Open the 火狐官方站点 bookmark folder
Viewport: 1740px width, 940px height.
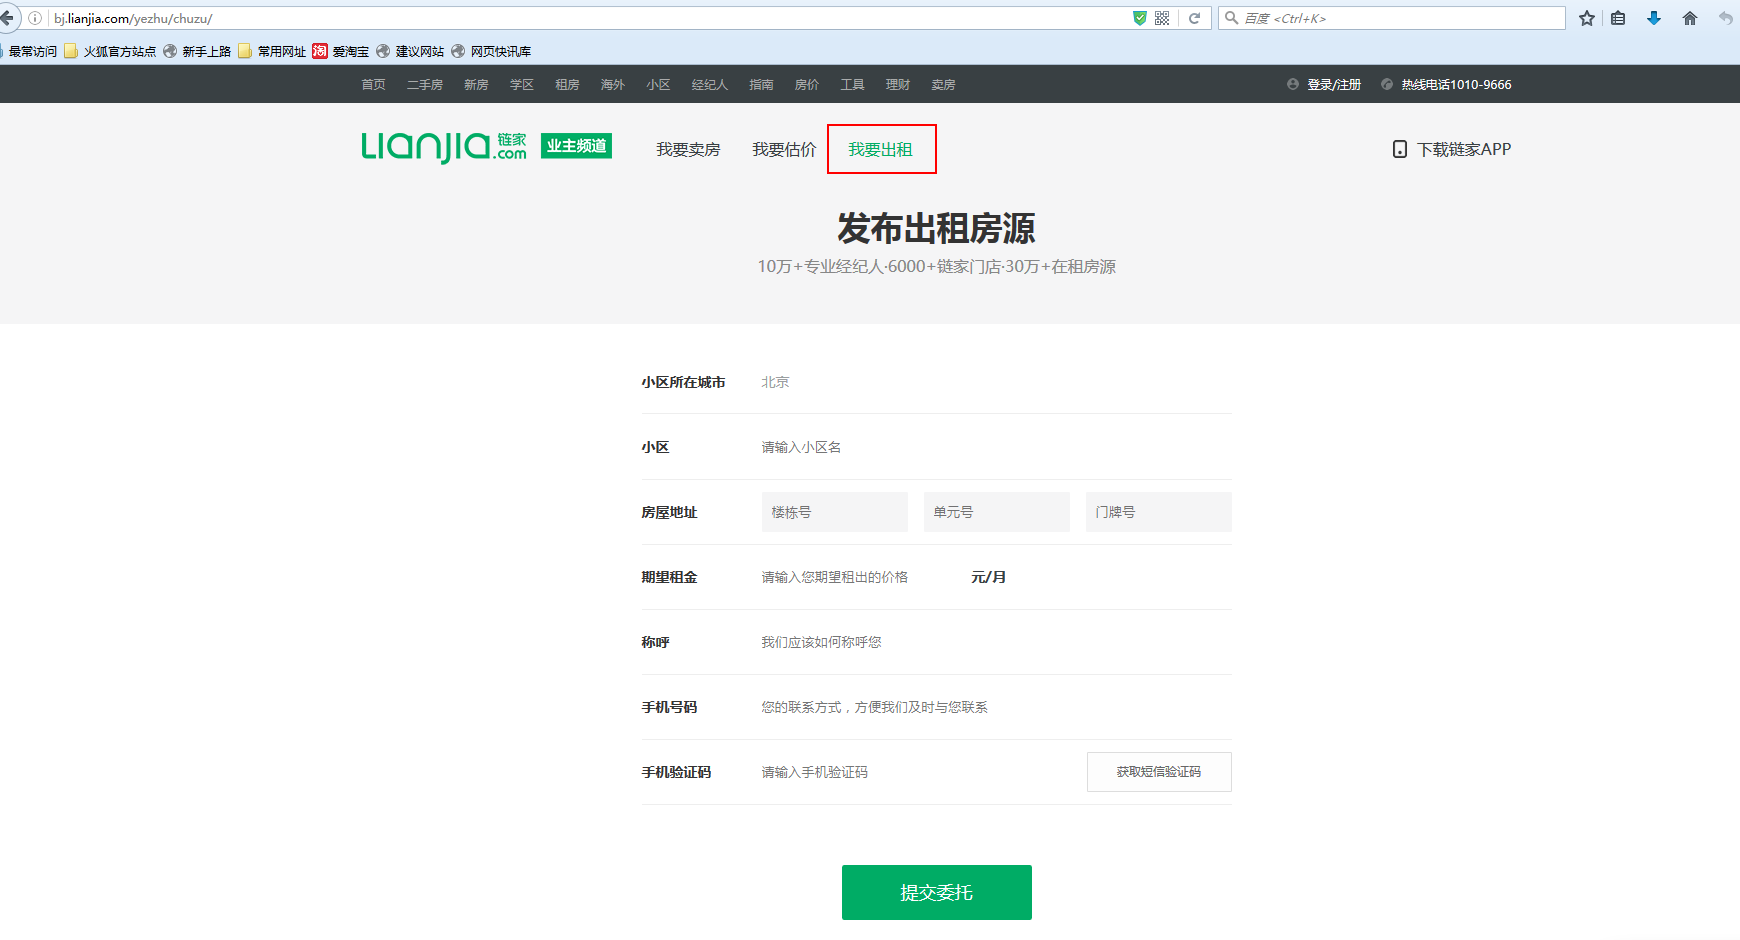[110, 51]
